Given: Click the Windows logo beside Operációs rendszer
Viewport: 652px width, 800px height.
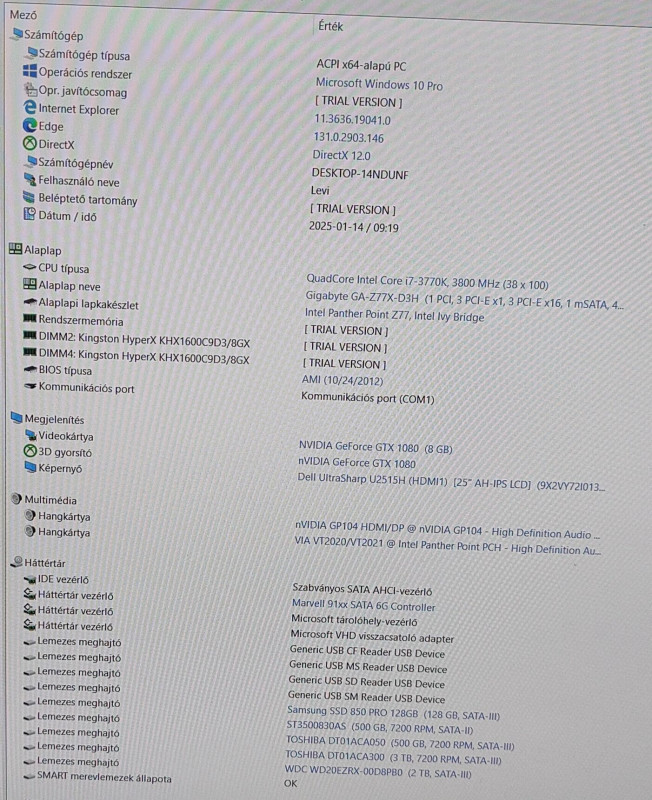Looking at the screenshot, I should point(30,71).
